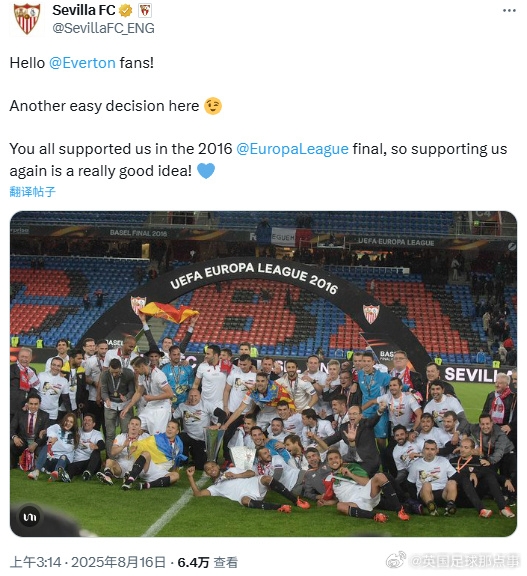The width and height of the screenshot is (527, 576).
Task: Click the 6.4万 查看 view count
Action: (x=207, y=562)
